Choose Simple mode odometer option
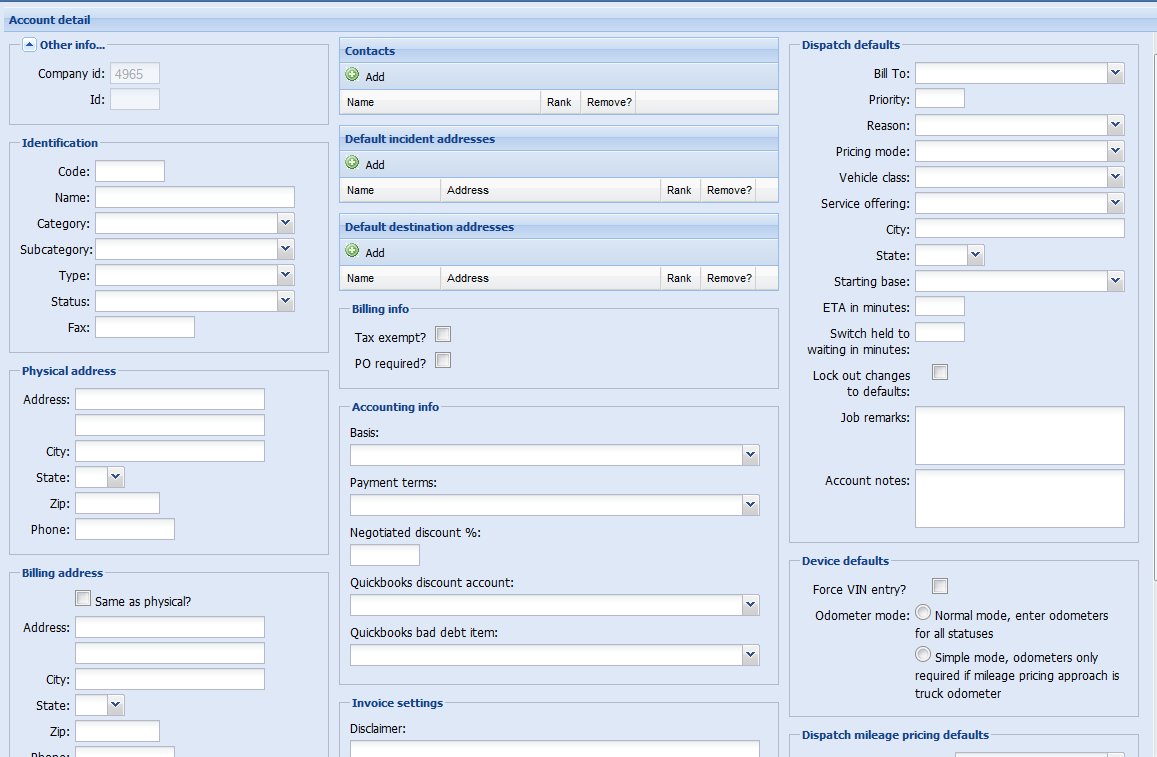The height and width of the screenshot is (757, 1157). [923, 655]
